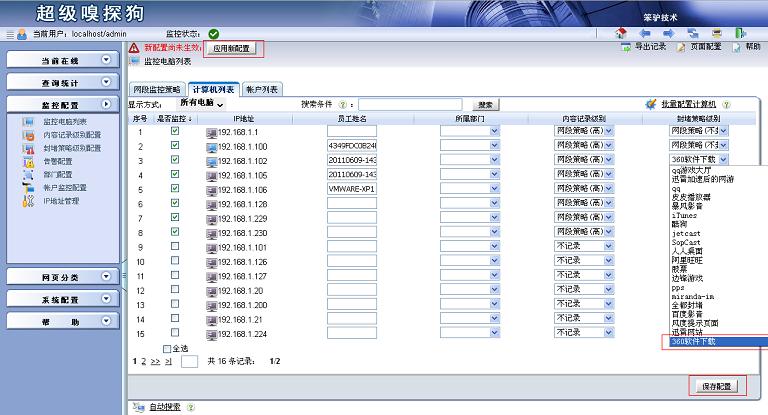Viewport: 768px width, 415px height.
Task: Click the green exit door icon
Action: 741,33
